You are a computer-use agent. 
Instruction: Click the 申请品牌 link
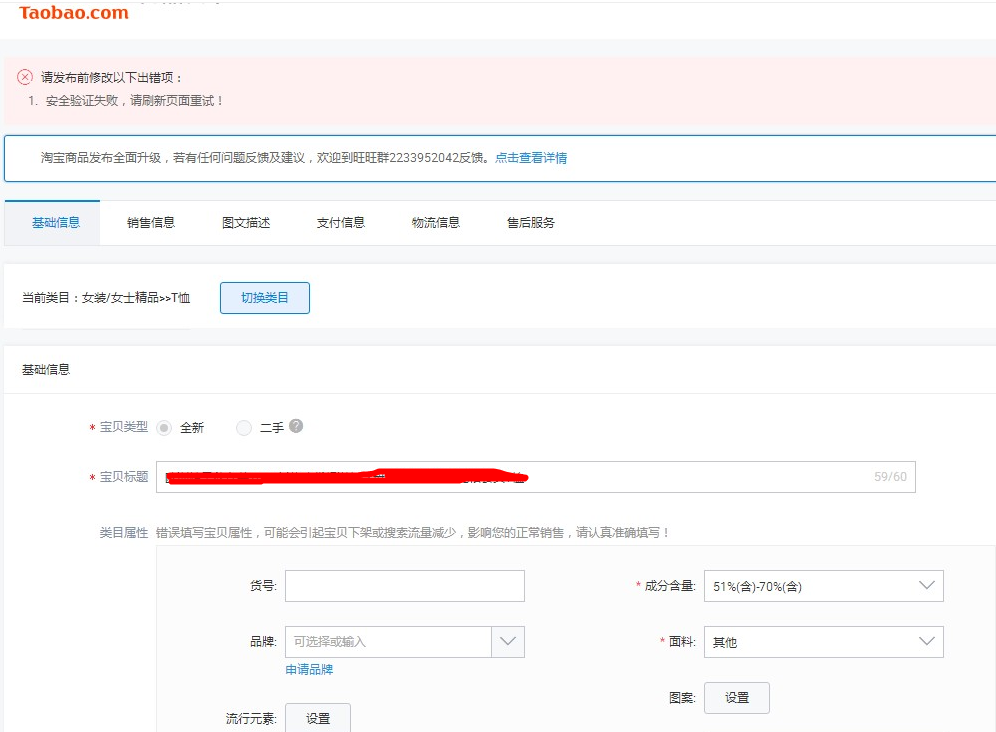[309, 670]
